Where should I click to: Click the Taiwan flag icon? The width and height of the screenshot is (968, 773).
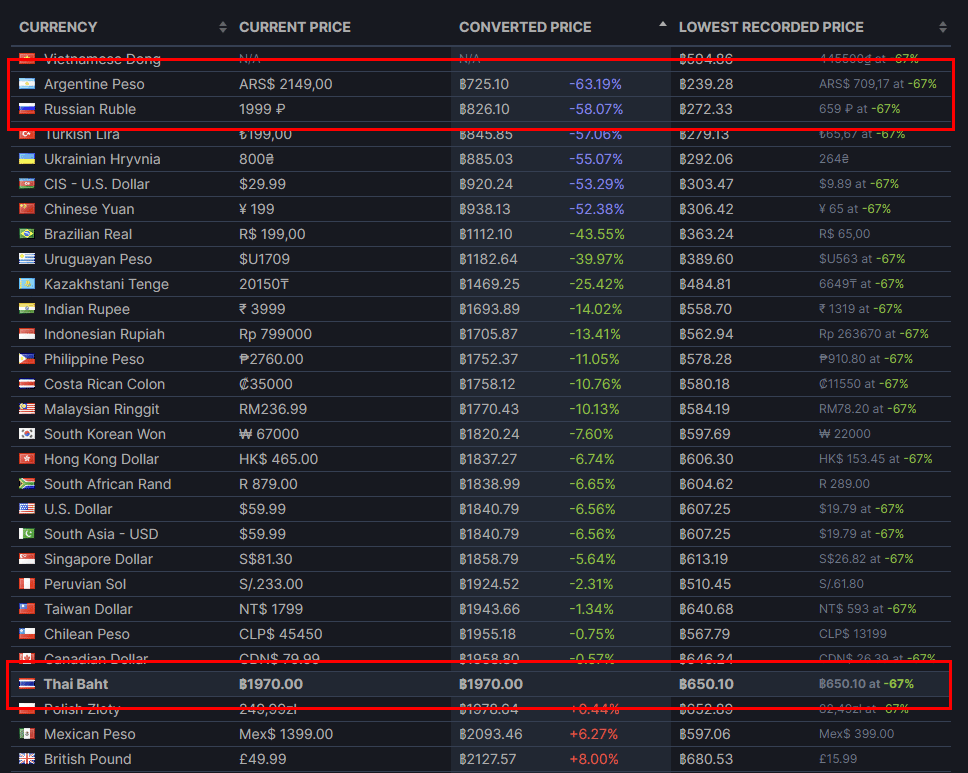[27, 609]
